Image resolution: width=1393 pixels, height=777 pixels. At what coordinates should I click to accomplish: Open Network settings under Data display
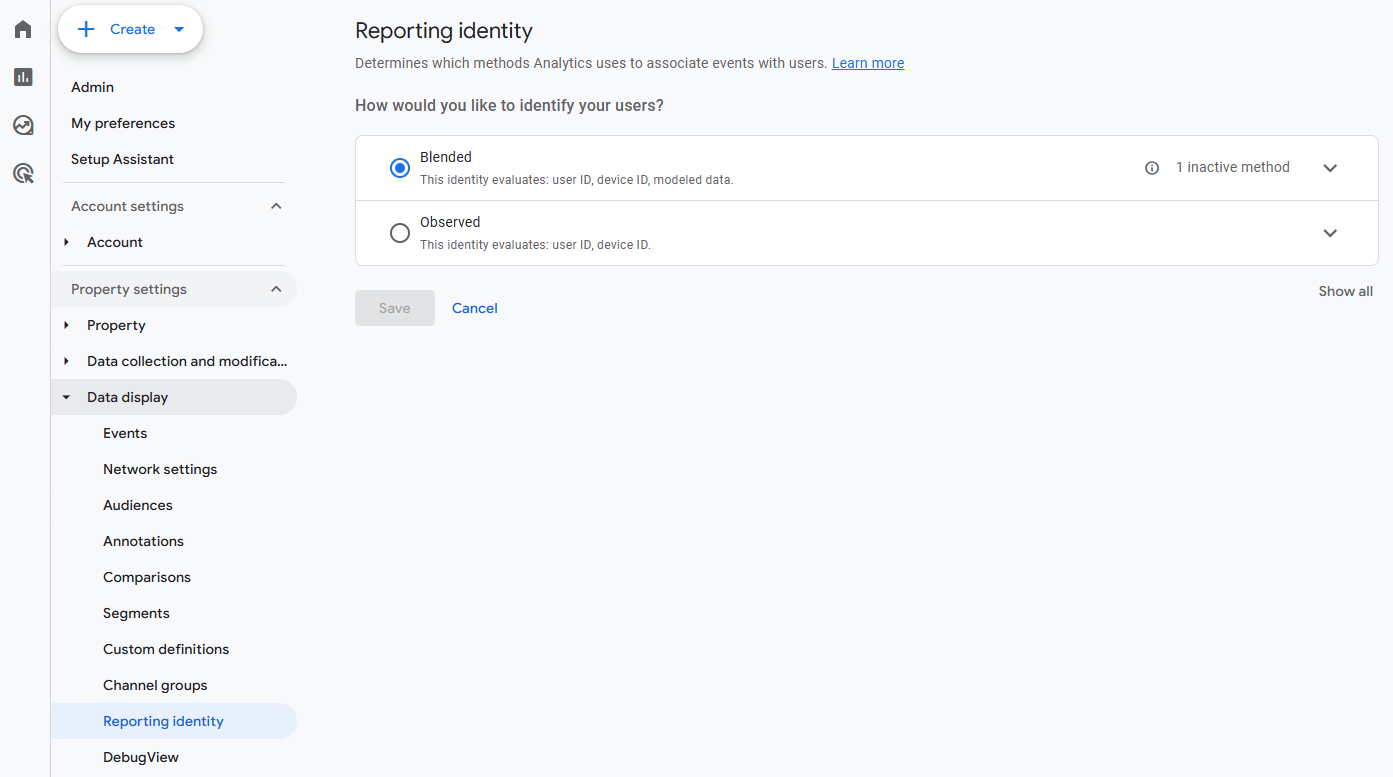click(160, 469)
